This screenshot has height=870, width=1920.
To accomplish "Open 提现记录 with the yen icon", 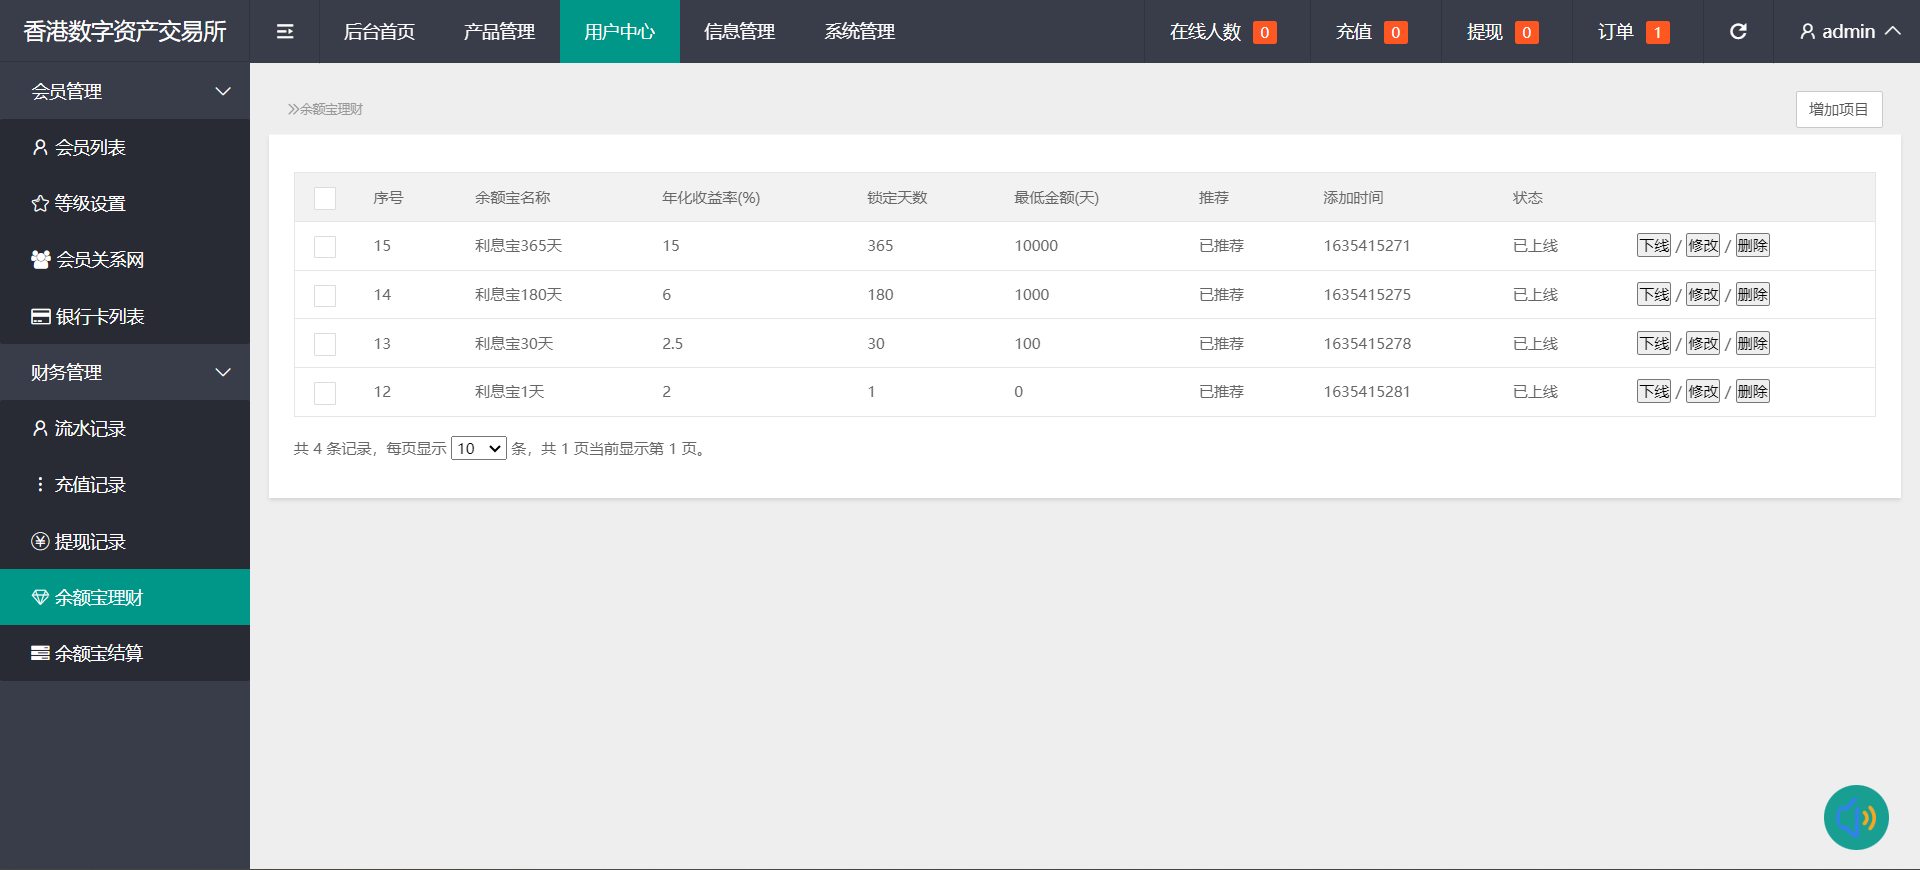I will click(40, 542).
